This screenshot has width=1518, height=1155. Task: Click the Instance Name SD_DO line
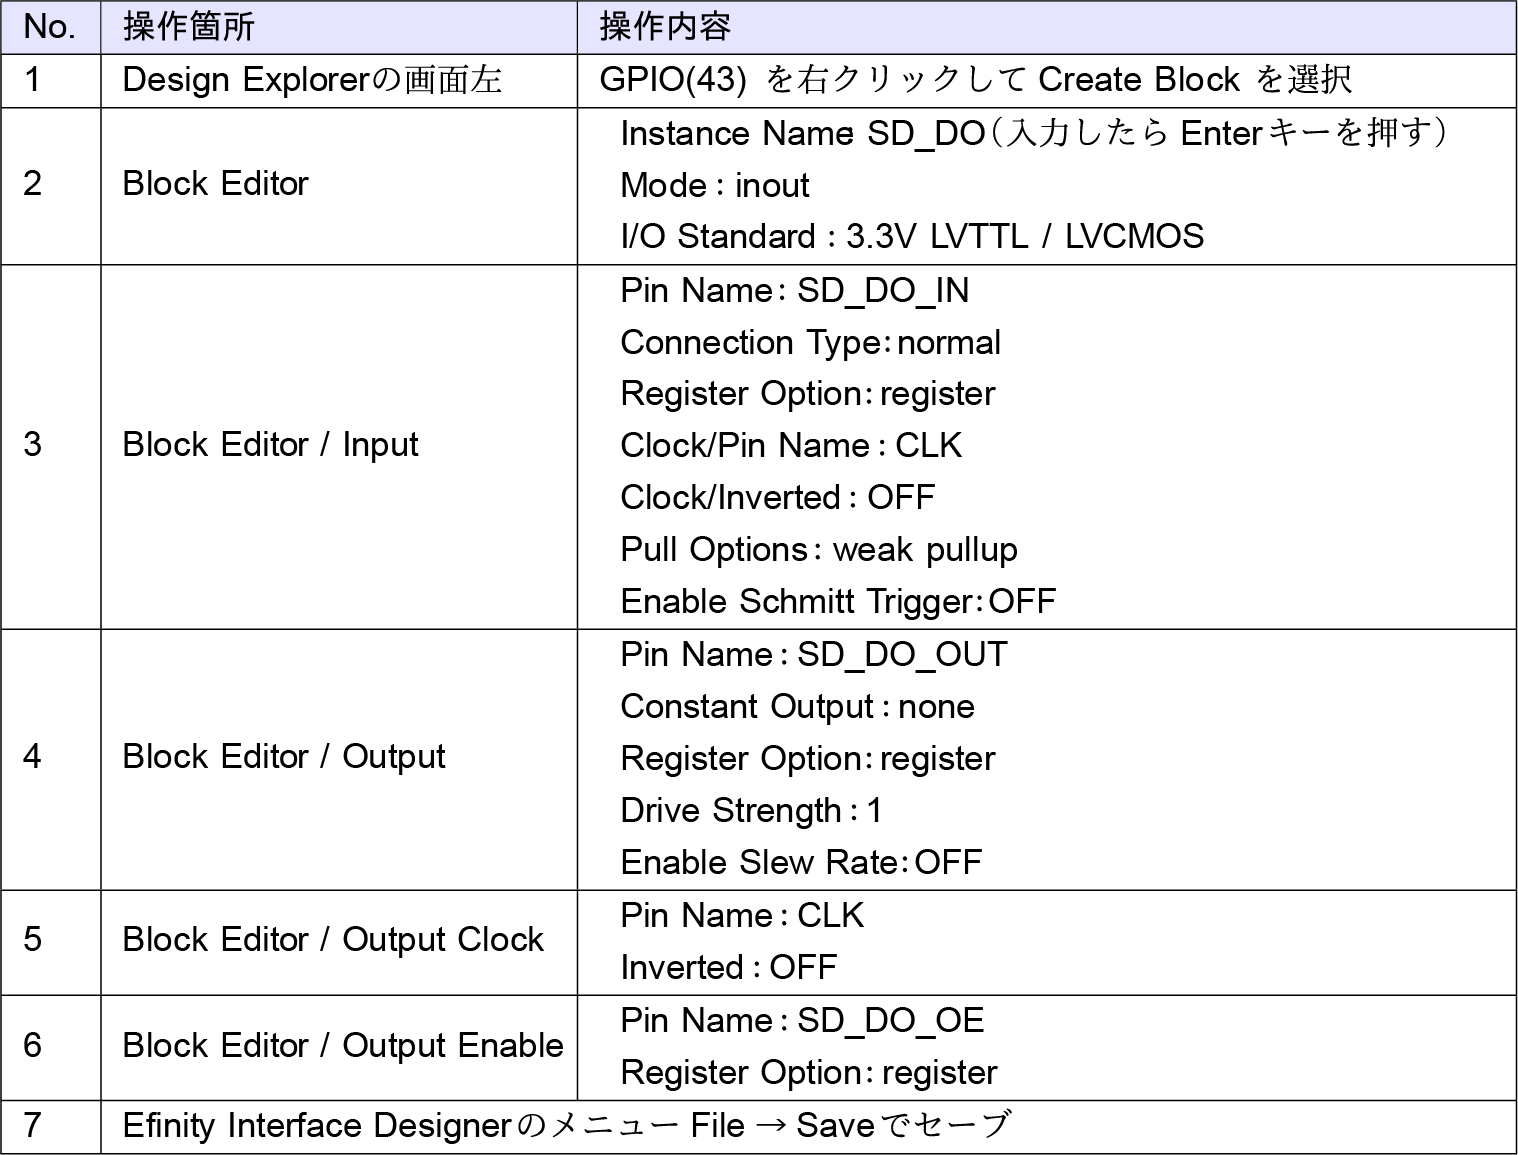[1032, 133]
